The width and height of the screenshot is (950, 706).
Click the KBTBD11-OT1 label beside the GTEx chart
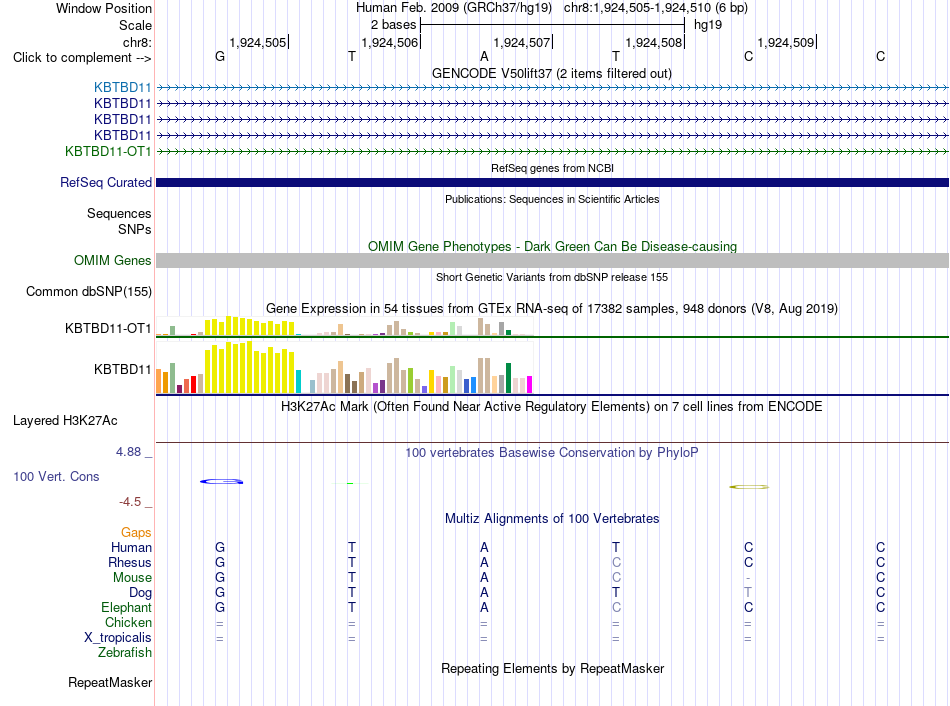pos(108,328)
